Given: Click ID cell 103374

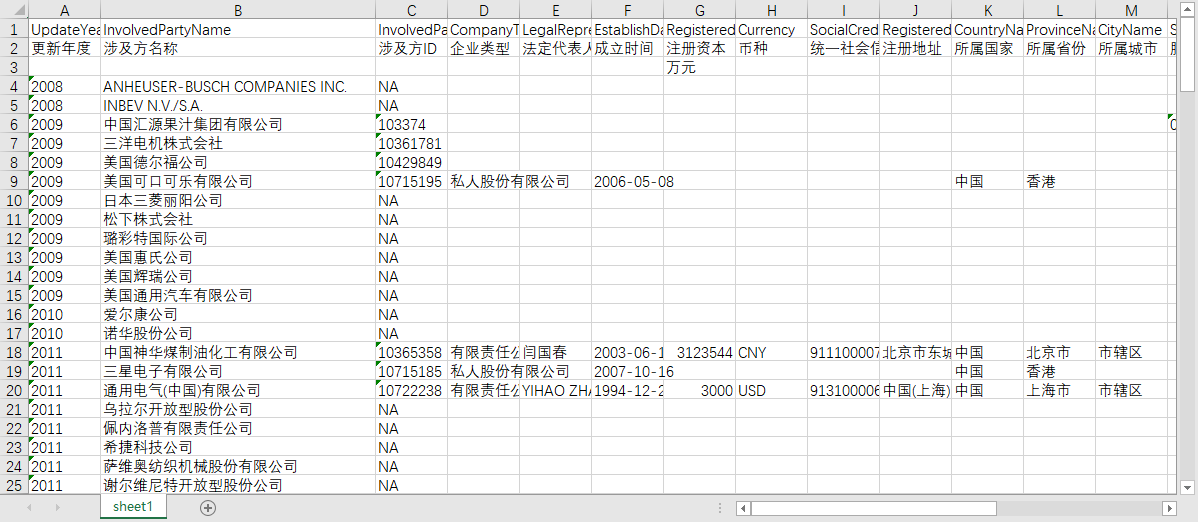Looking at the screenshot, I should [x=412, y=124].
